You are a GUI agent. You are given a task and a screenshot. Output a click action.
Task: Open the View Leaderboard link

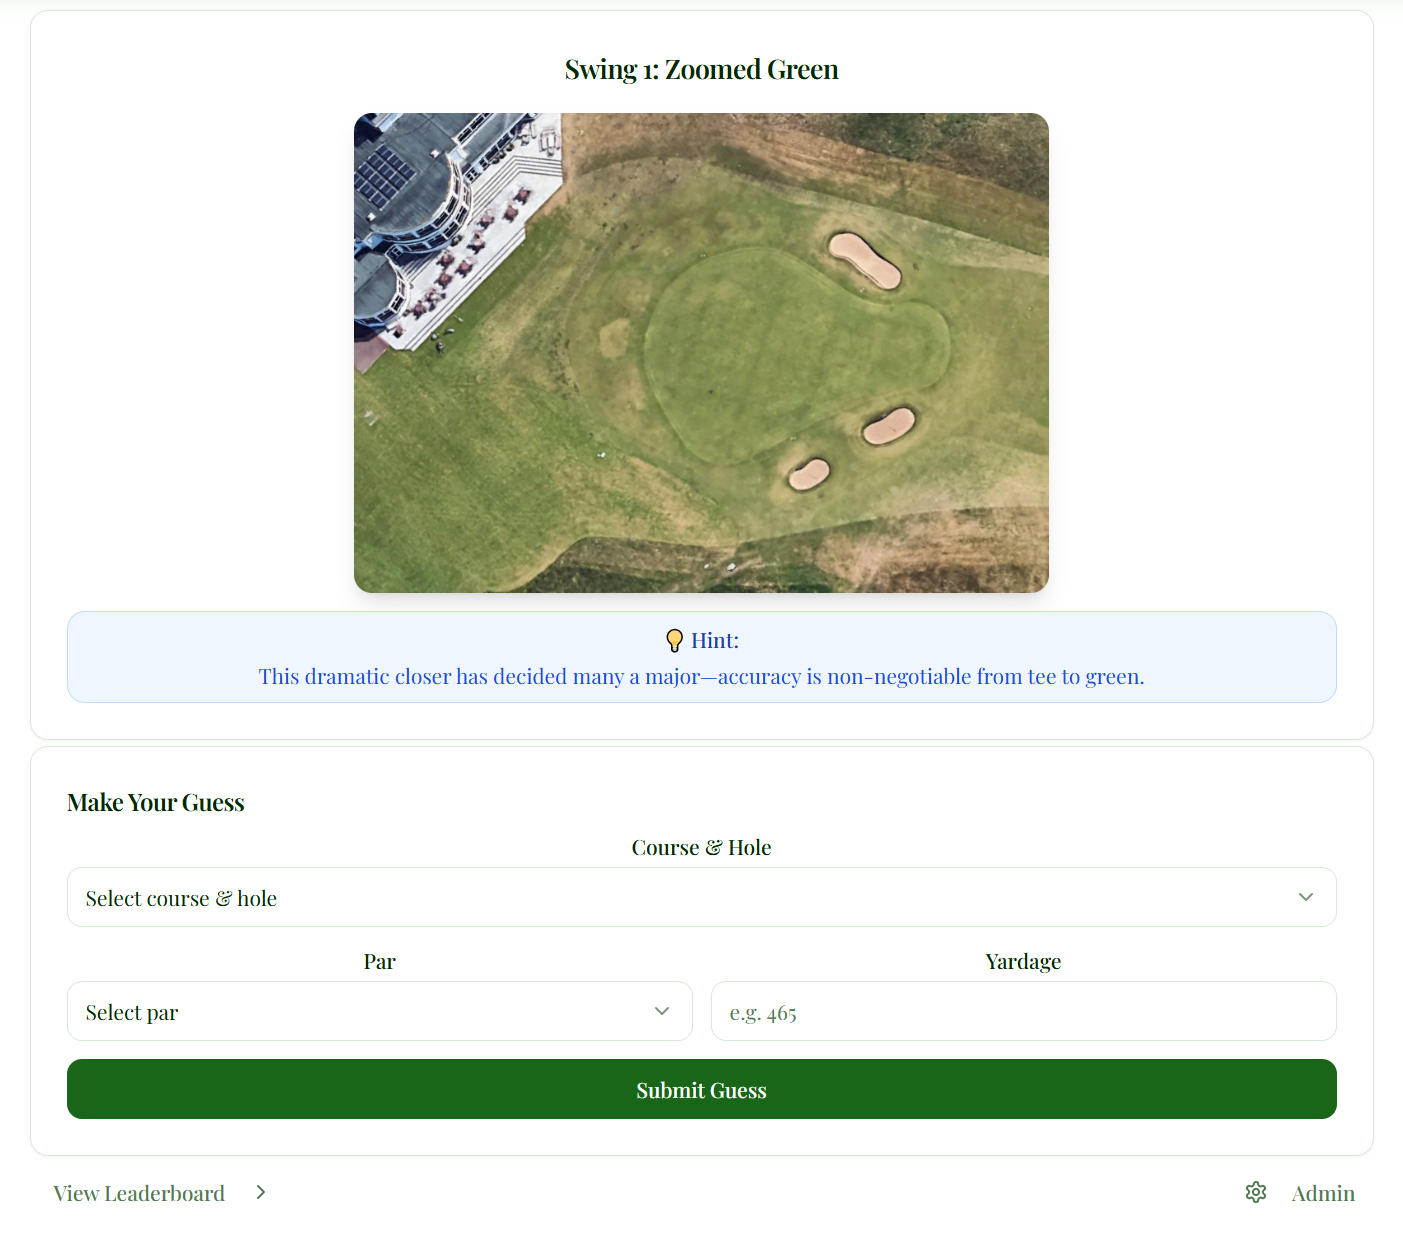tap(139, 1193)
